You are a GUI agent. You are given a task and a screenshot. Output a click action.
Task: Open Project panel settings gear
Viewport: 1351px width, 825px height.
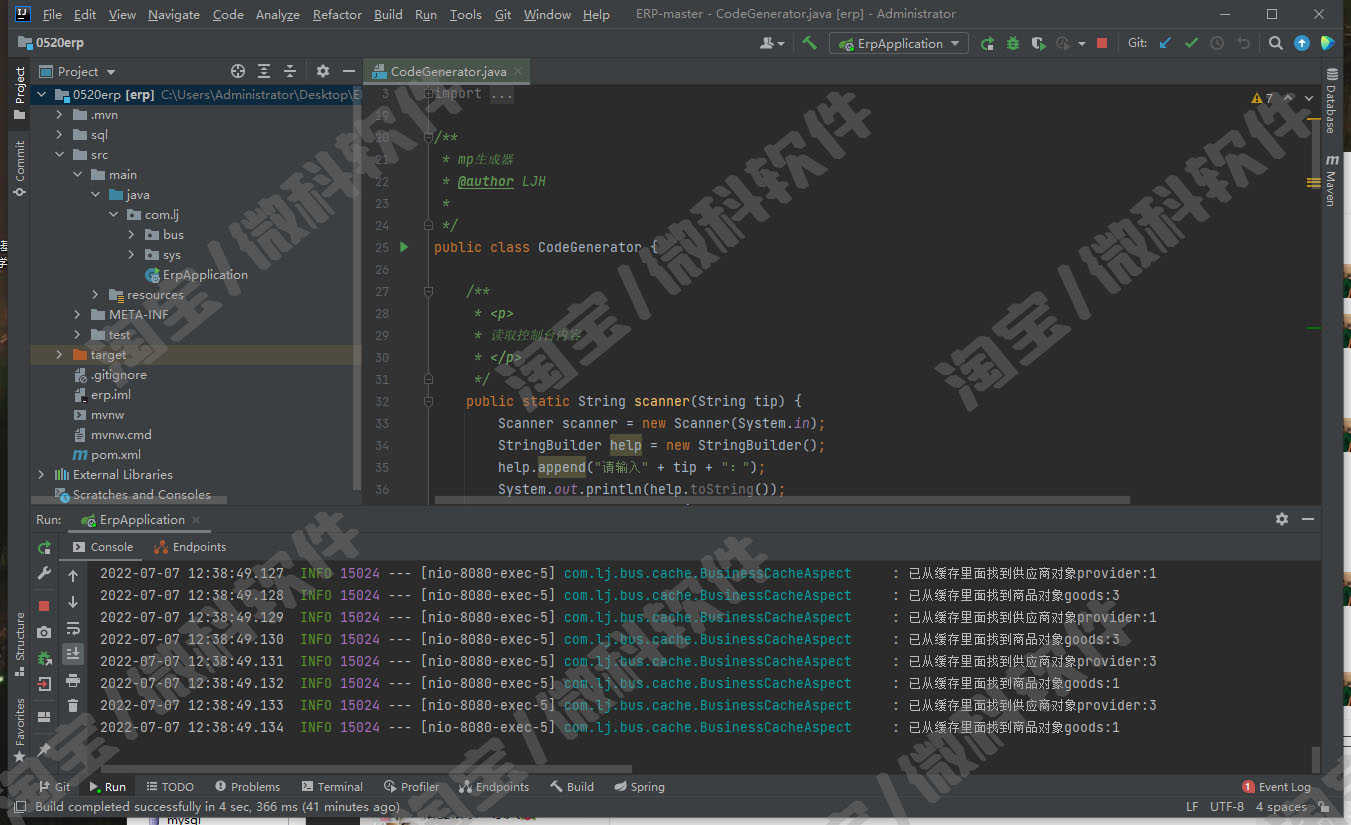click(322, 71)
